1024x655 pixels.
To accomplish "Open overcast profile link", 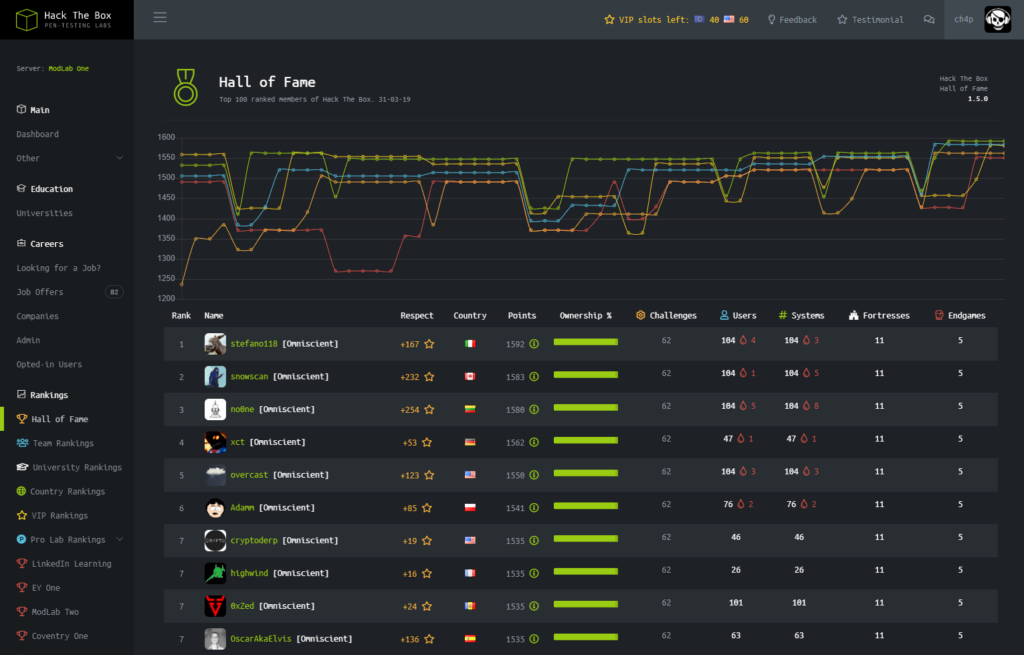I will click(249, 475).
